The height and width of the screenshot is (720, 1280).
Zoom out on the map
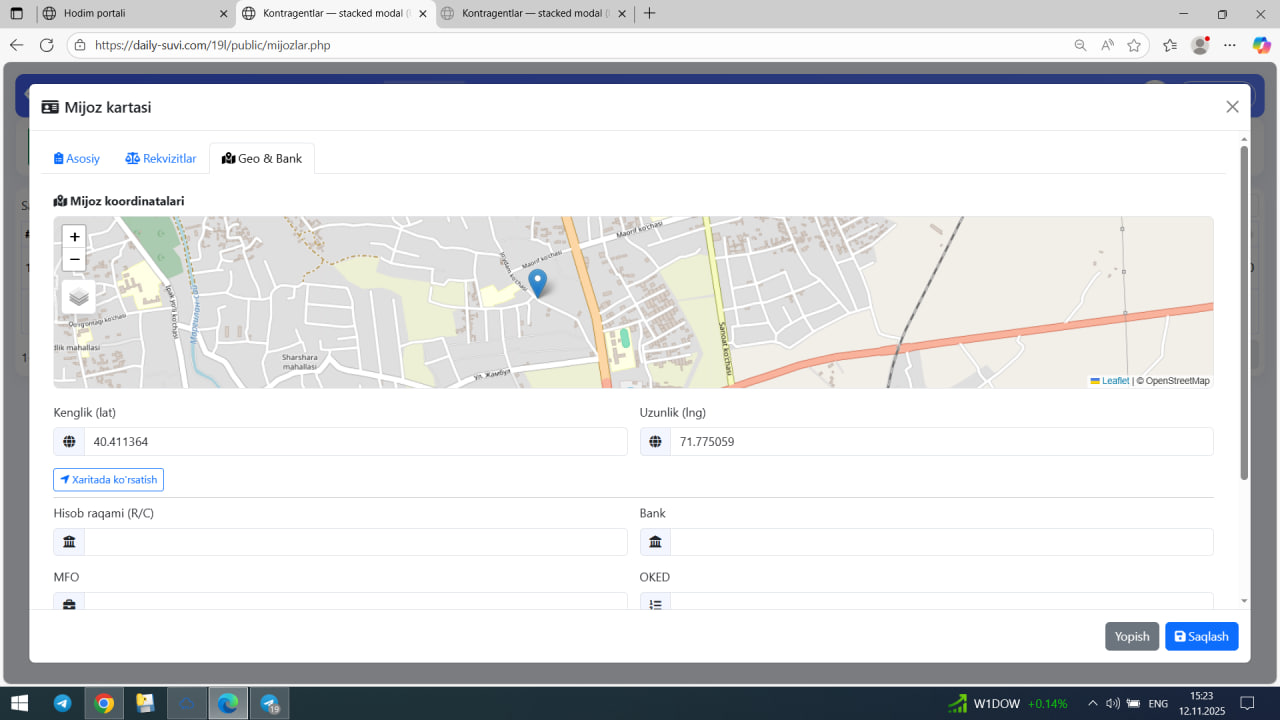[x=74, y=260]
